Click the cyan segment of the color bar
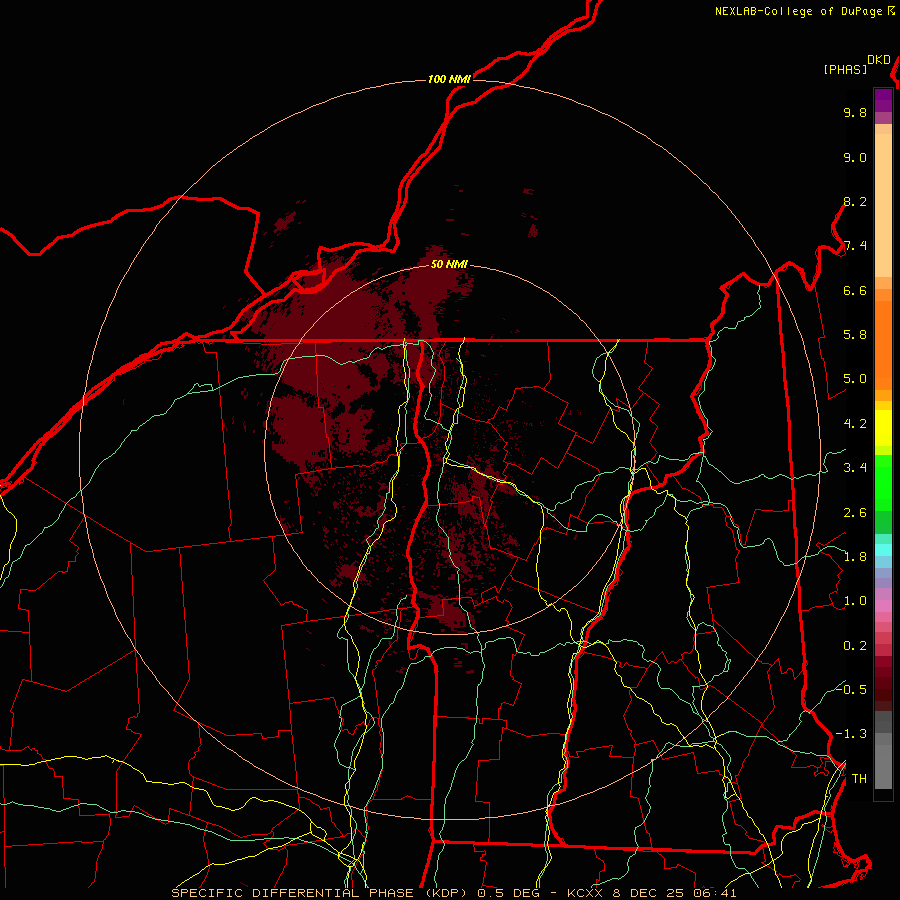 tap(883, 549)
